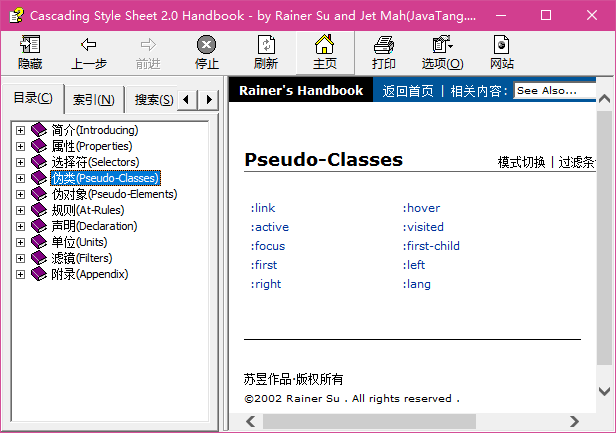616x433 pixels.
Task: Expand the 简介(Introducing) tree node
Action: tap(20, 130)
